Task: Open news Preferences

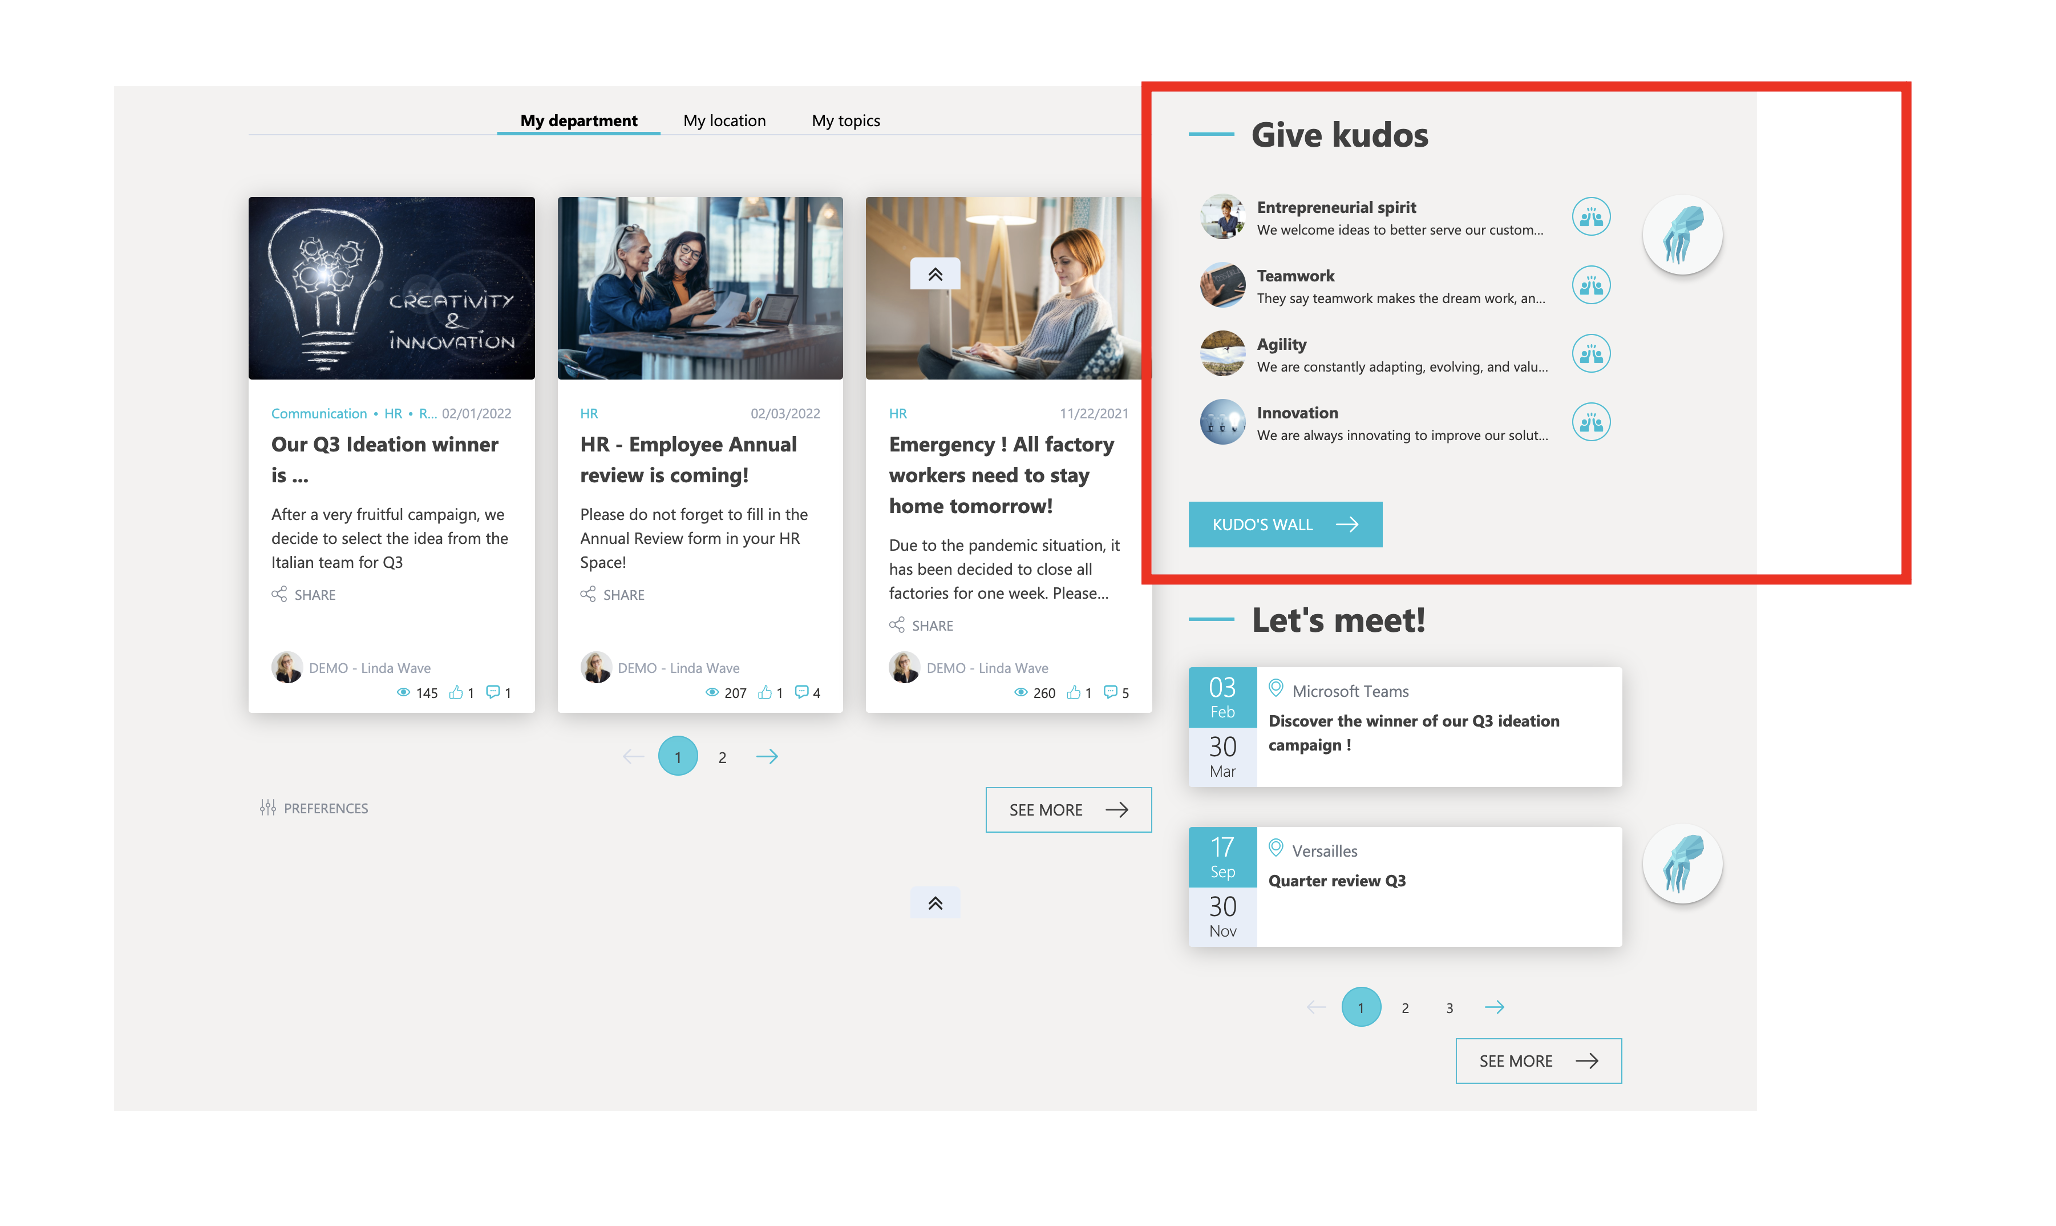Action: pyautogui.click(x=314, y=808)
